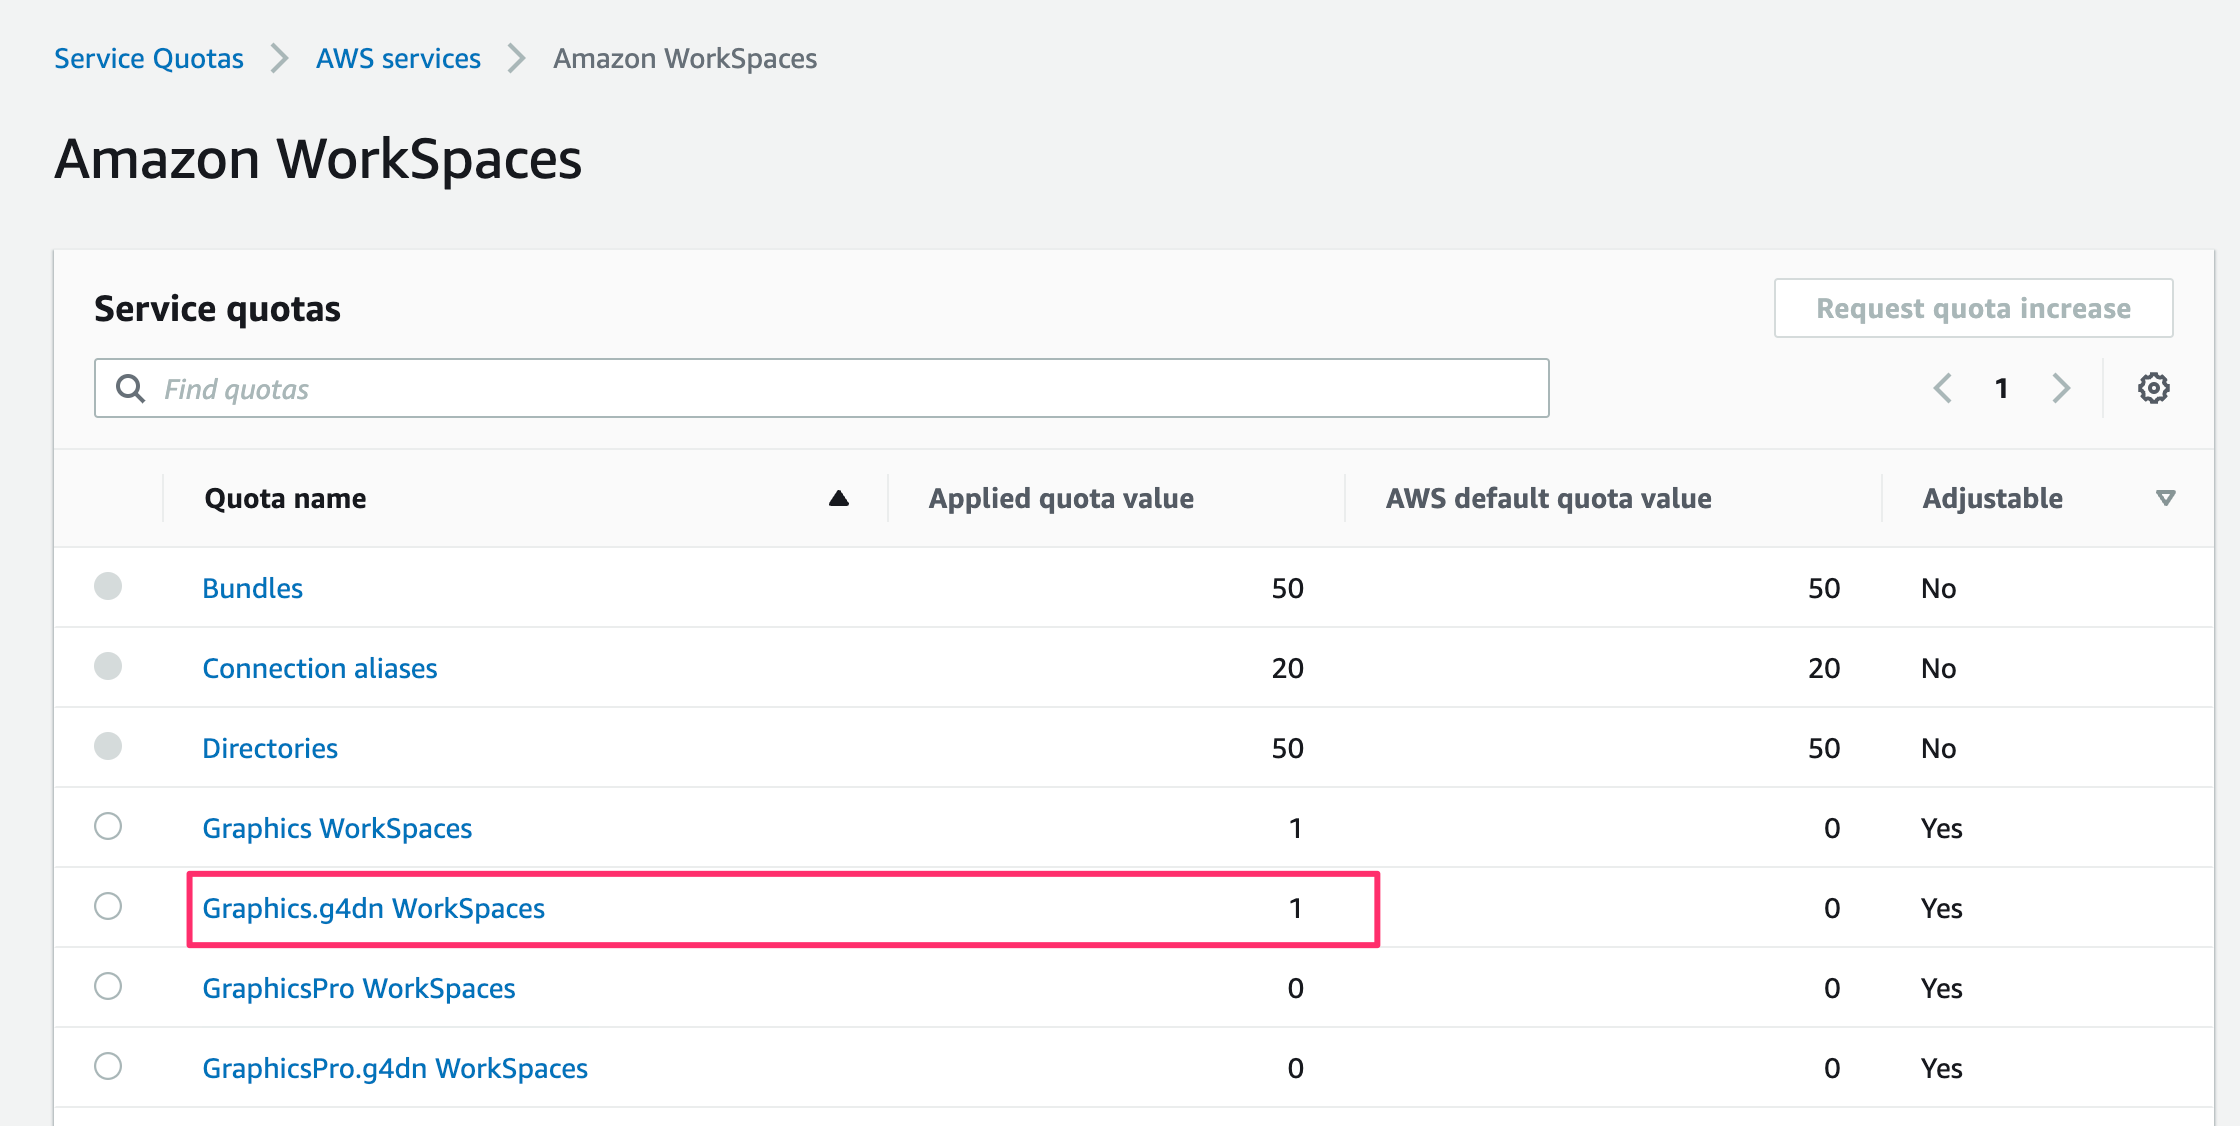2240x1126 pixels.
Task: Select the Graphics.g4dn WorkSpaces radio button
Action: [x=108, y=906]
